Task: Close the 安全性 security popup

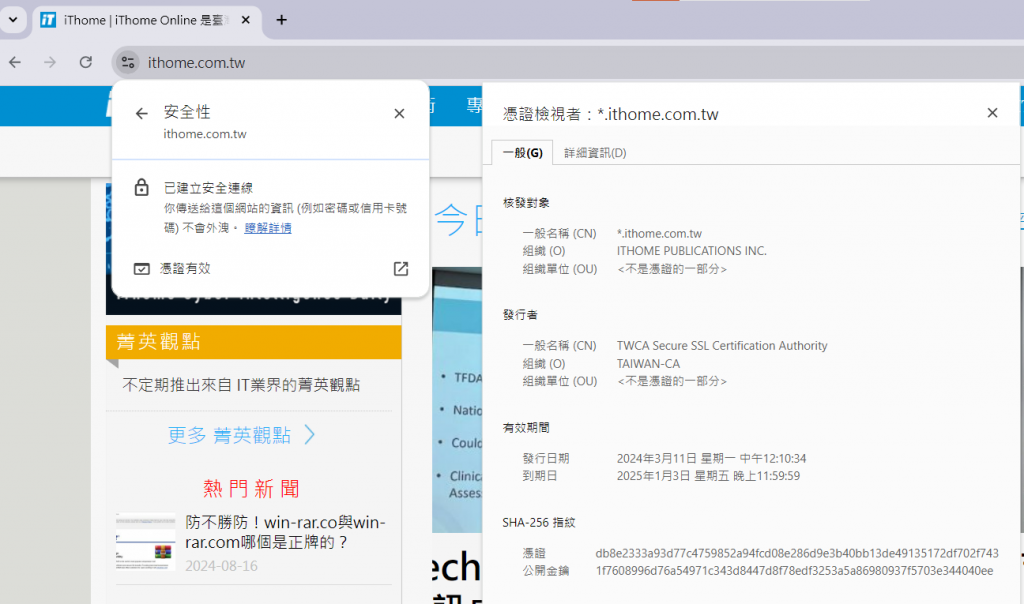Action: pos(400,114)
